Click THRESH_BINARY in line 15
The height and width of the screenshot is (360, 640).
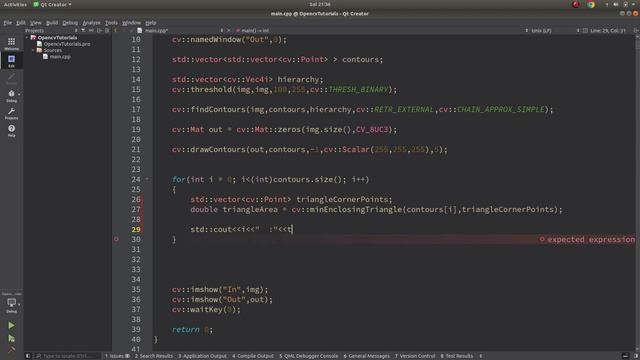coord(358,89)
